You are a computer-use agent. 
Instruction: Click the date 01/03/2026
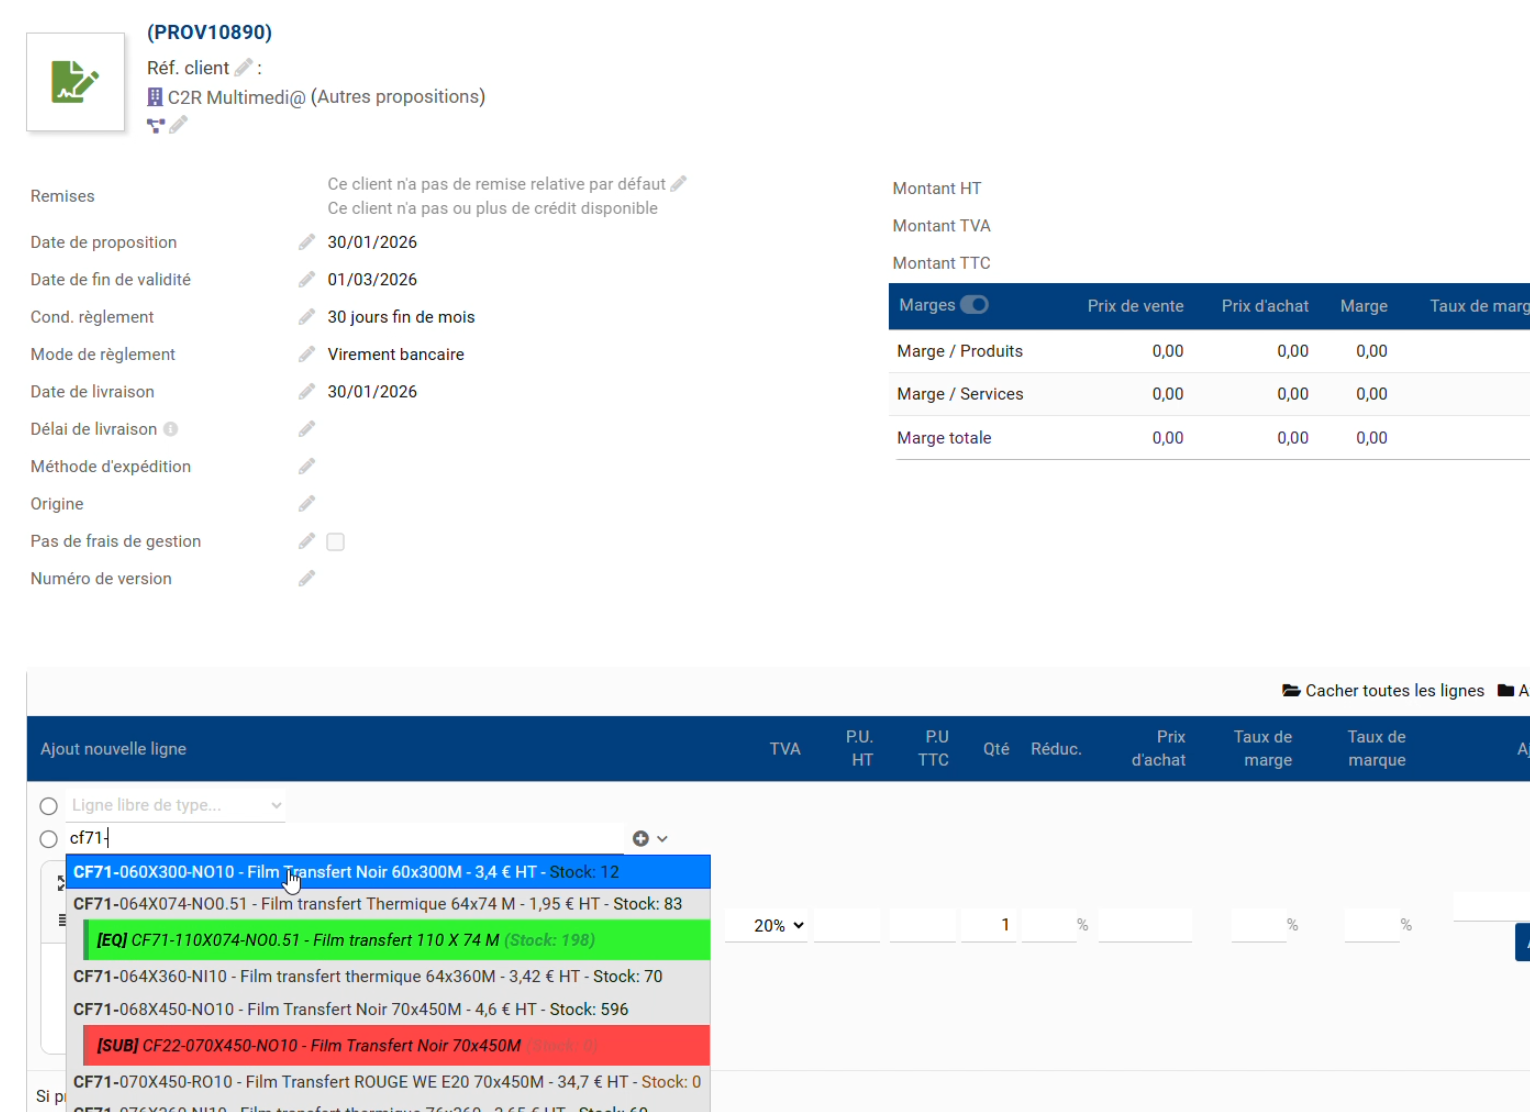[x=372, y=279]
